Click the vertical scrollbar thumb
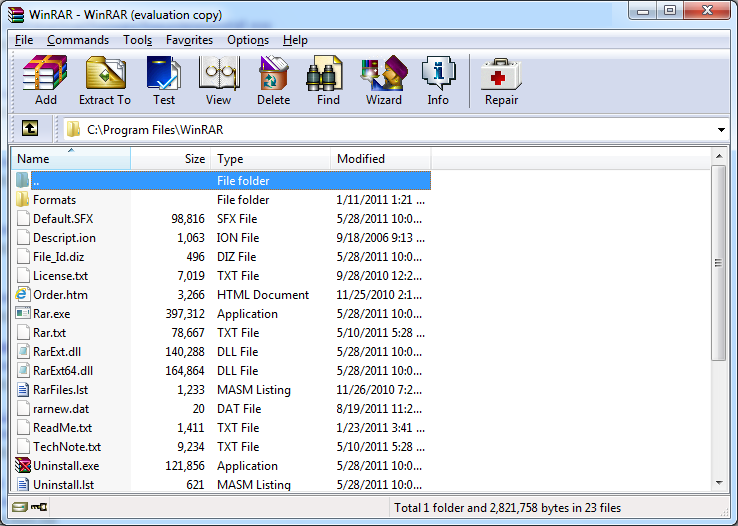 pos(719,263)
